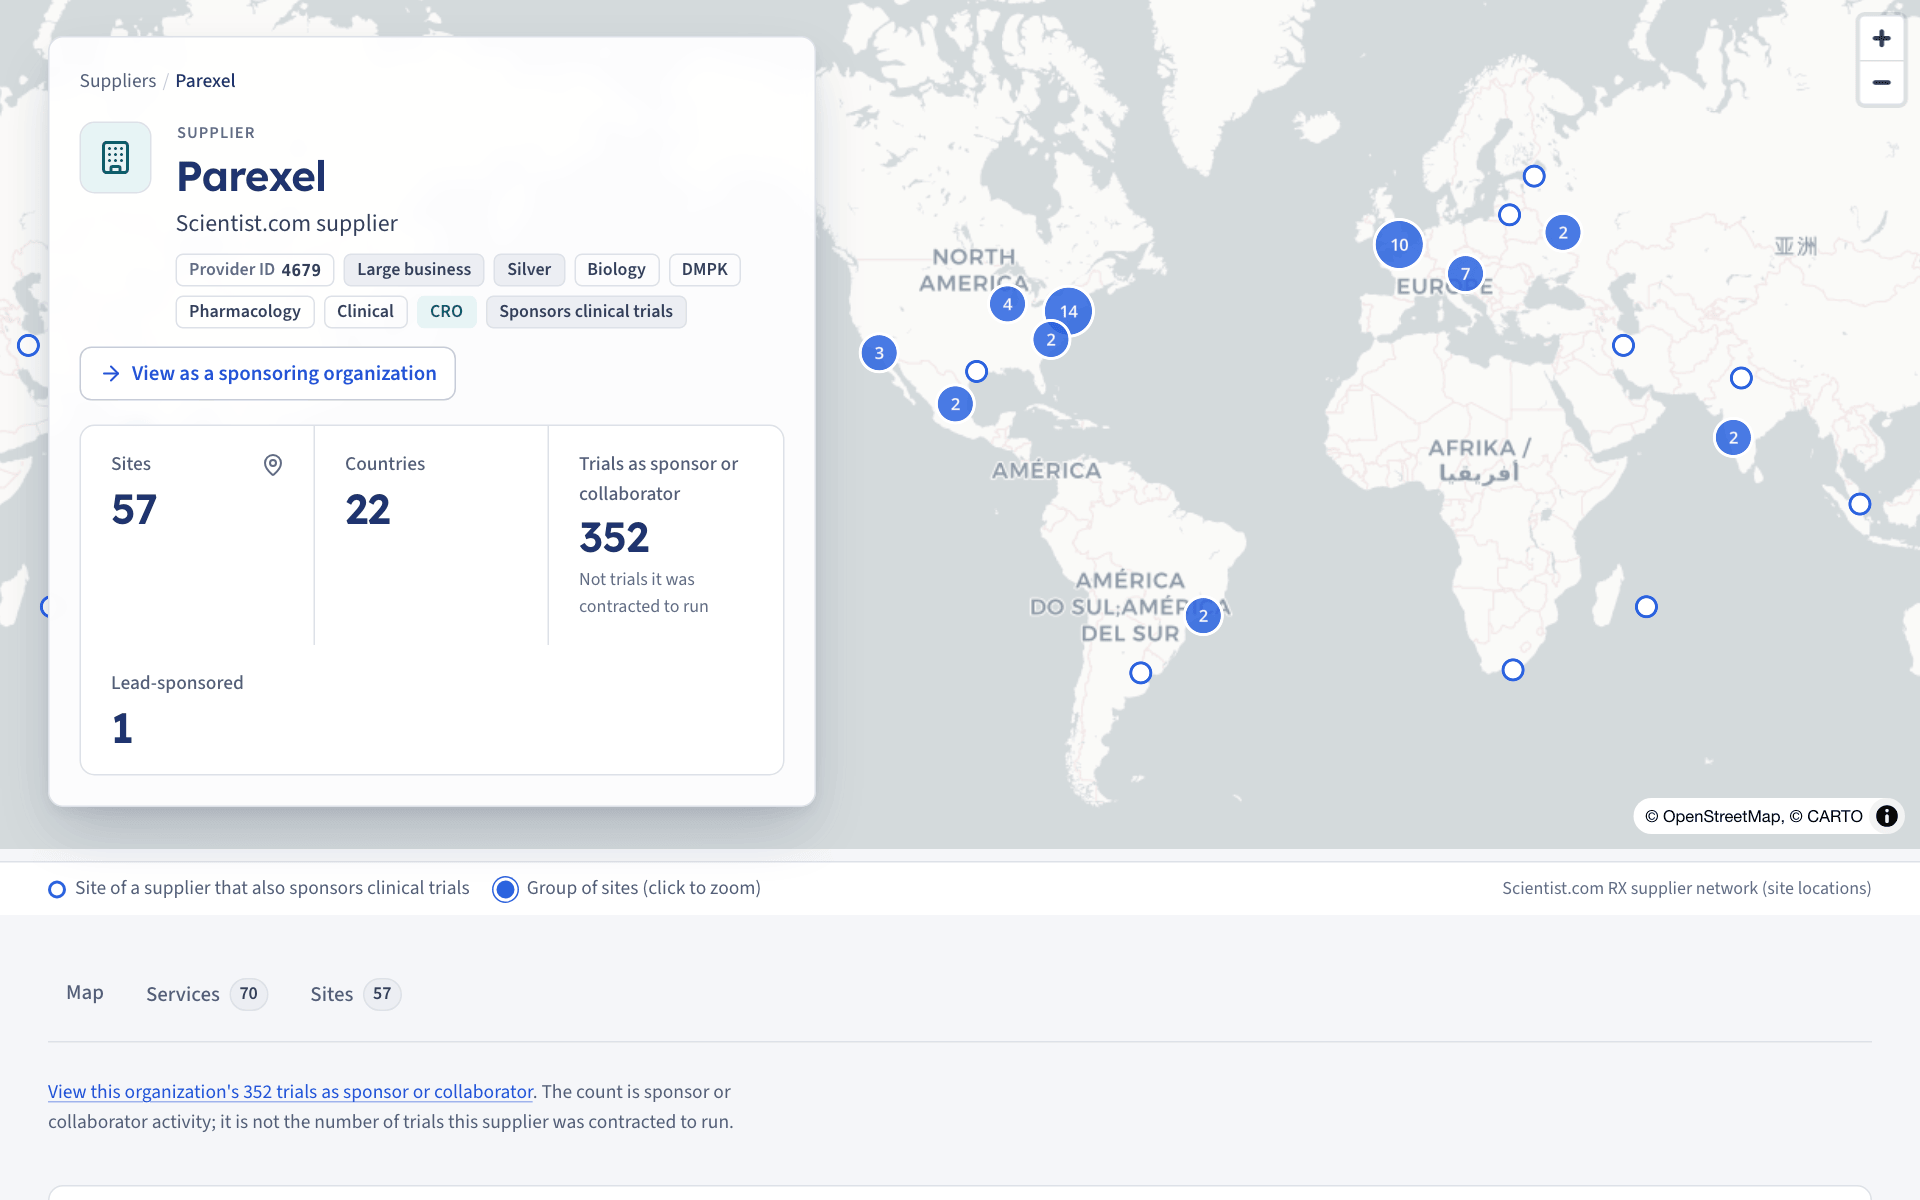Screen dimensions: 1920x1200
Task: Click the Sponsors clinical trials tag
Action: coord(586,312)
